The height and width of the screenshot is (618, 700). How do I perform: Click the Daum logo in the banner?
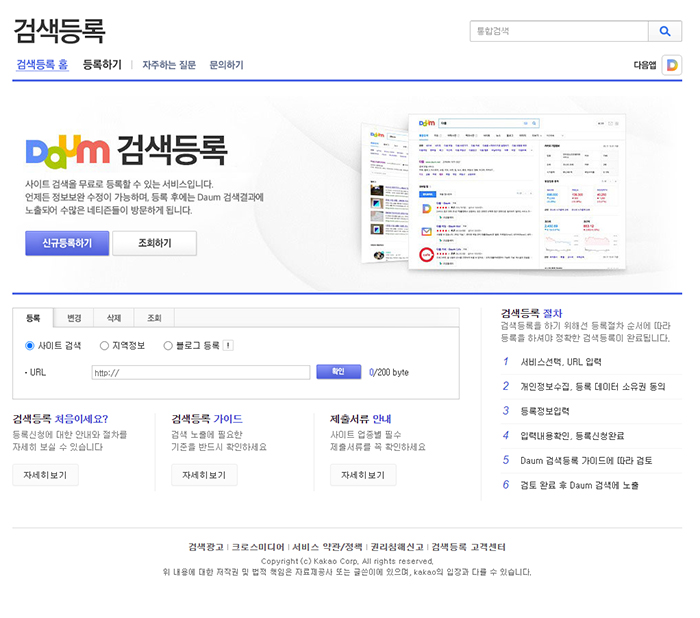point(67,152)
